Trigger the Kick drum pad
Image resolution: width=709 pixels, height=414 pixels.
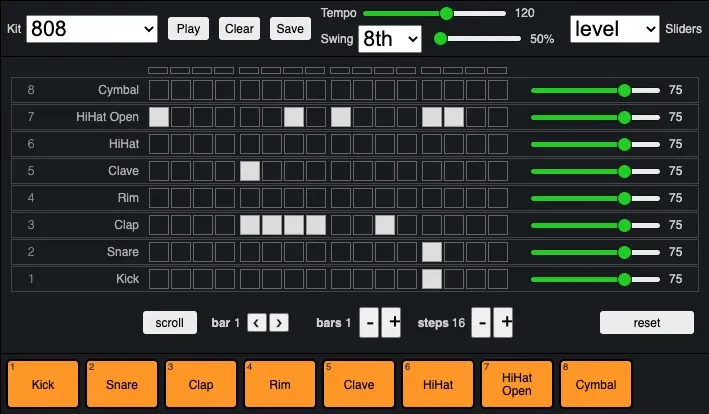(43, 384)
